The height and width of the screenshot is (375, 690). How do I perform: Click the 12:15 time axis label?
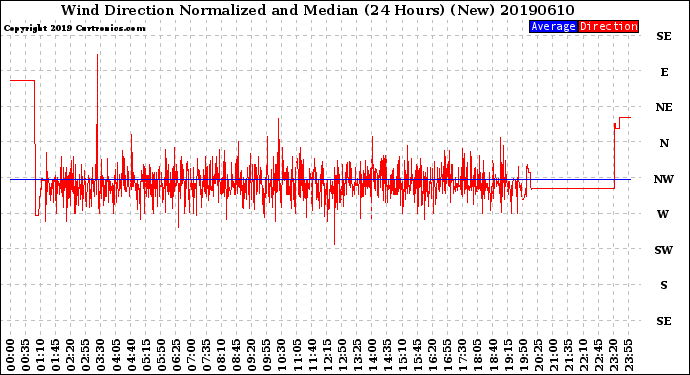[x=327, y=355]
